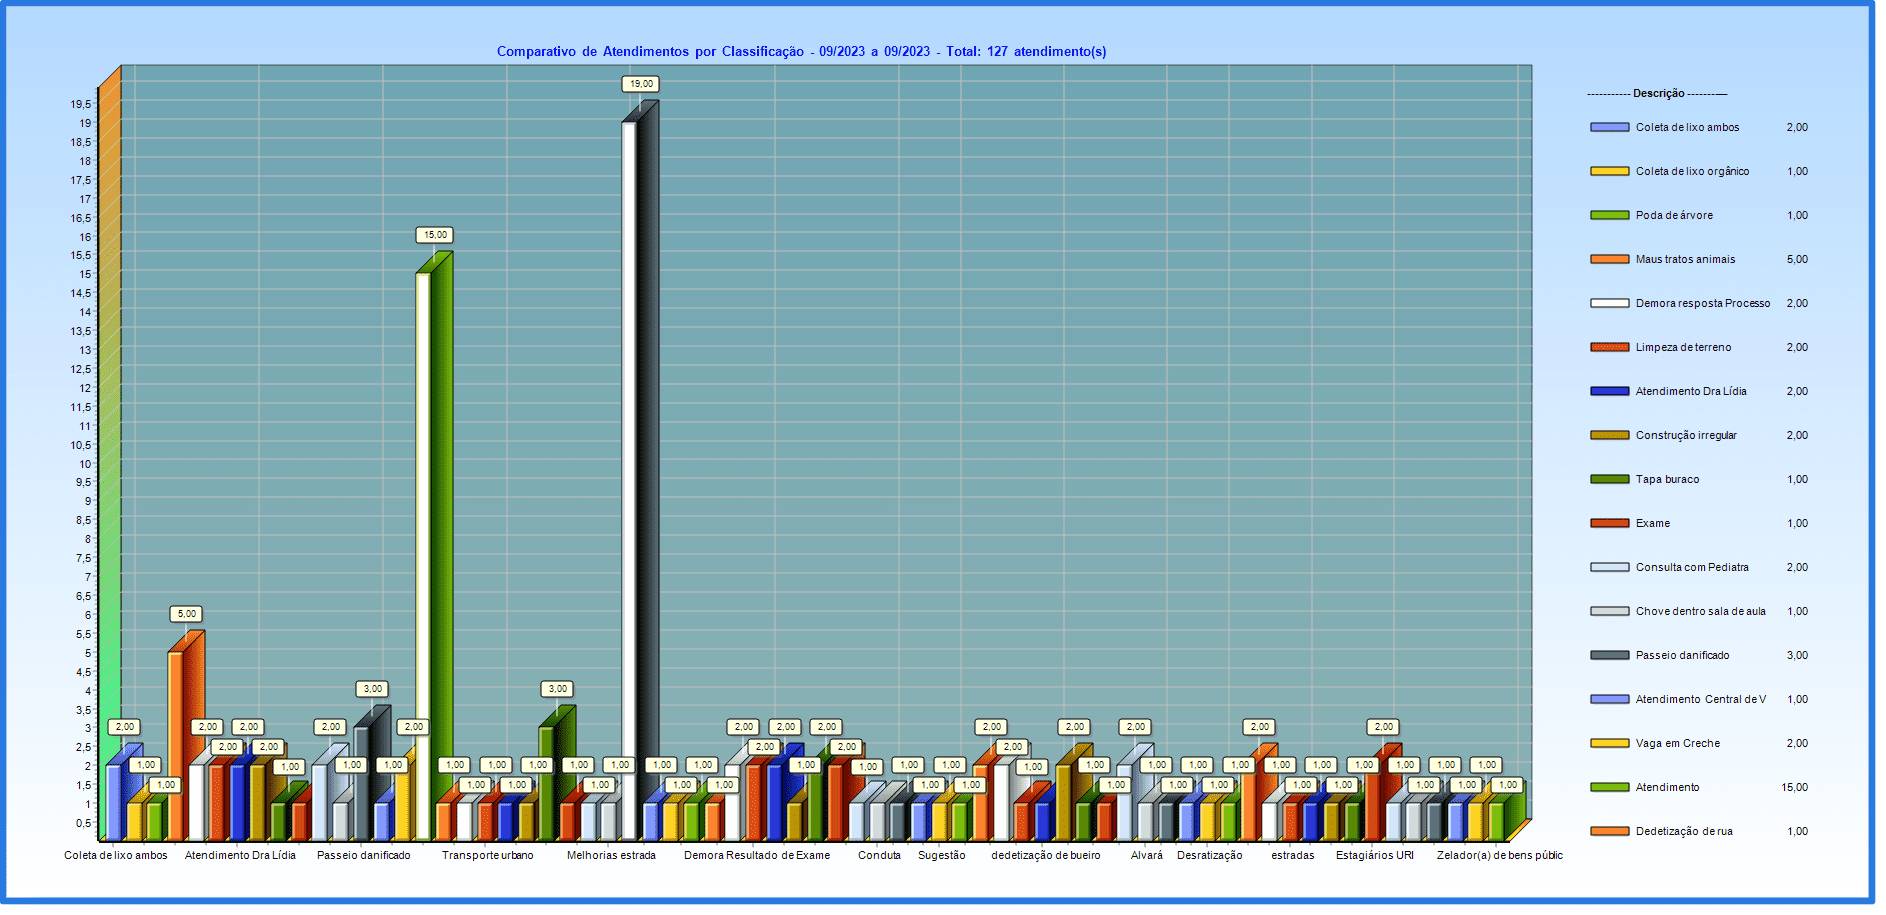The image size is (1886, 915).
Task: Click the blue Atendimento Dra Lídia legend swatch
Action: (1609, 391)
